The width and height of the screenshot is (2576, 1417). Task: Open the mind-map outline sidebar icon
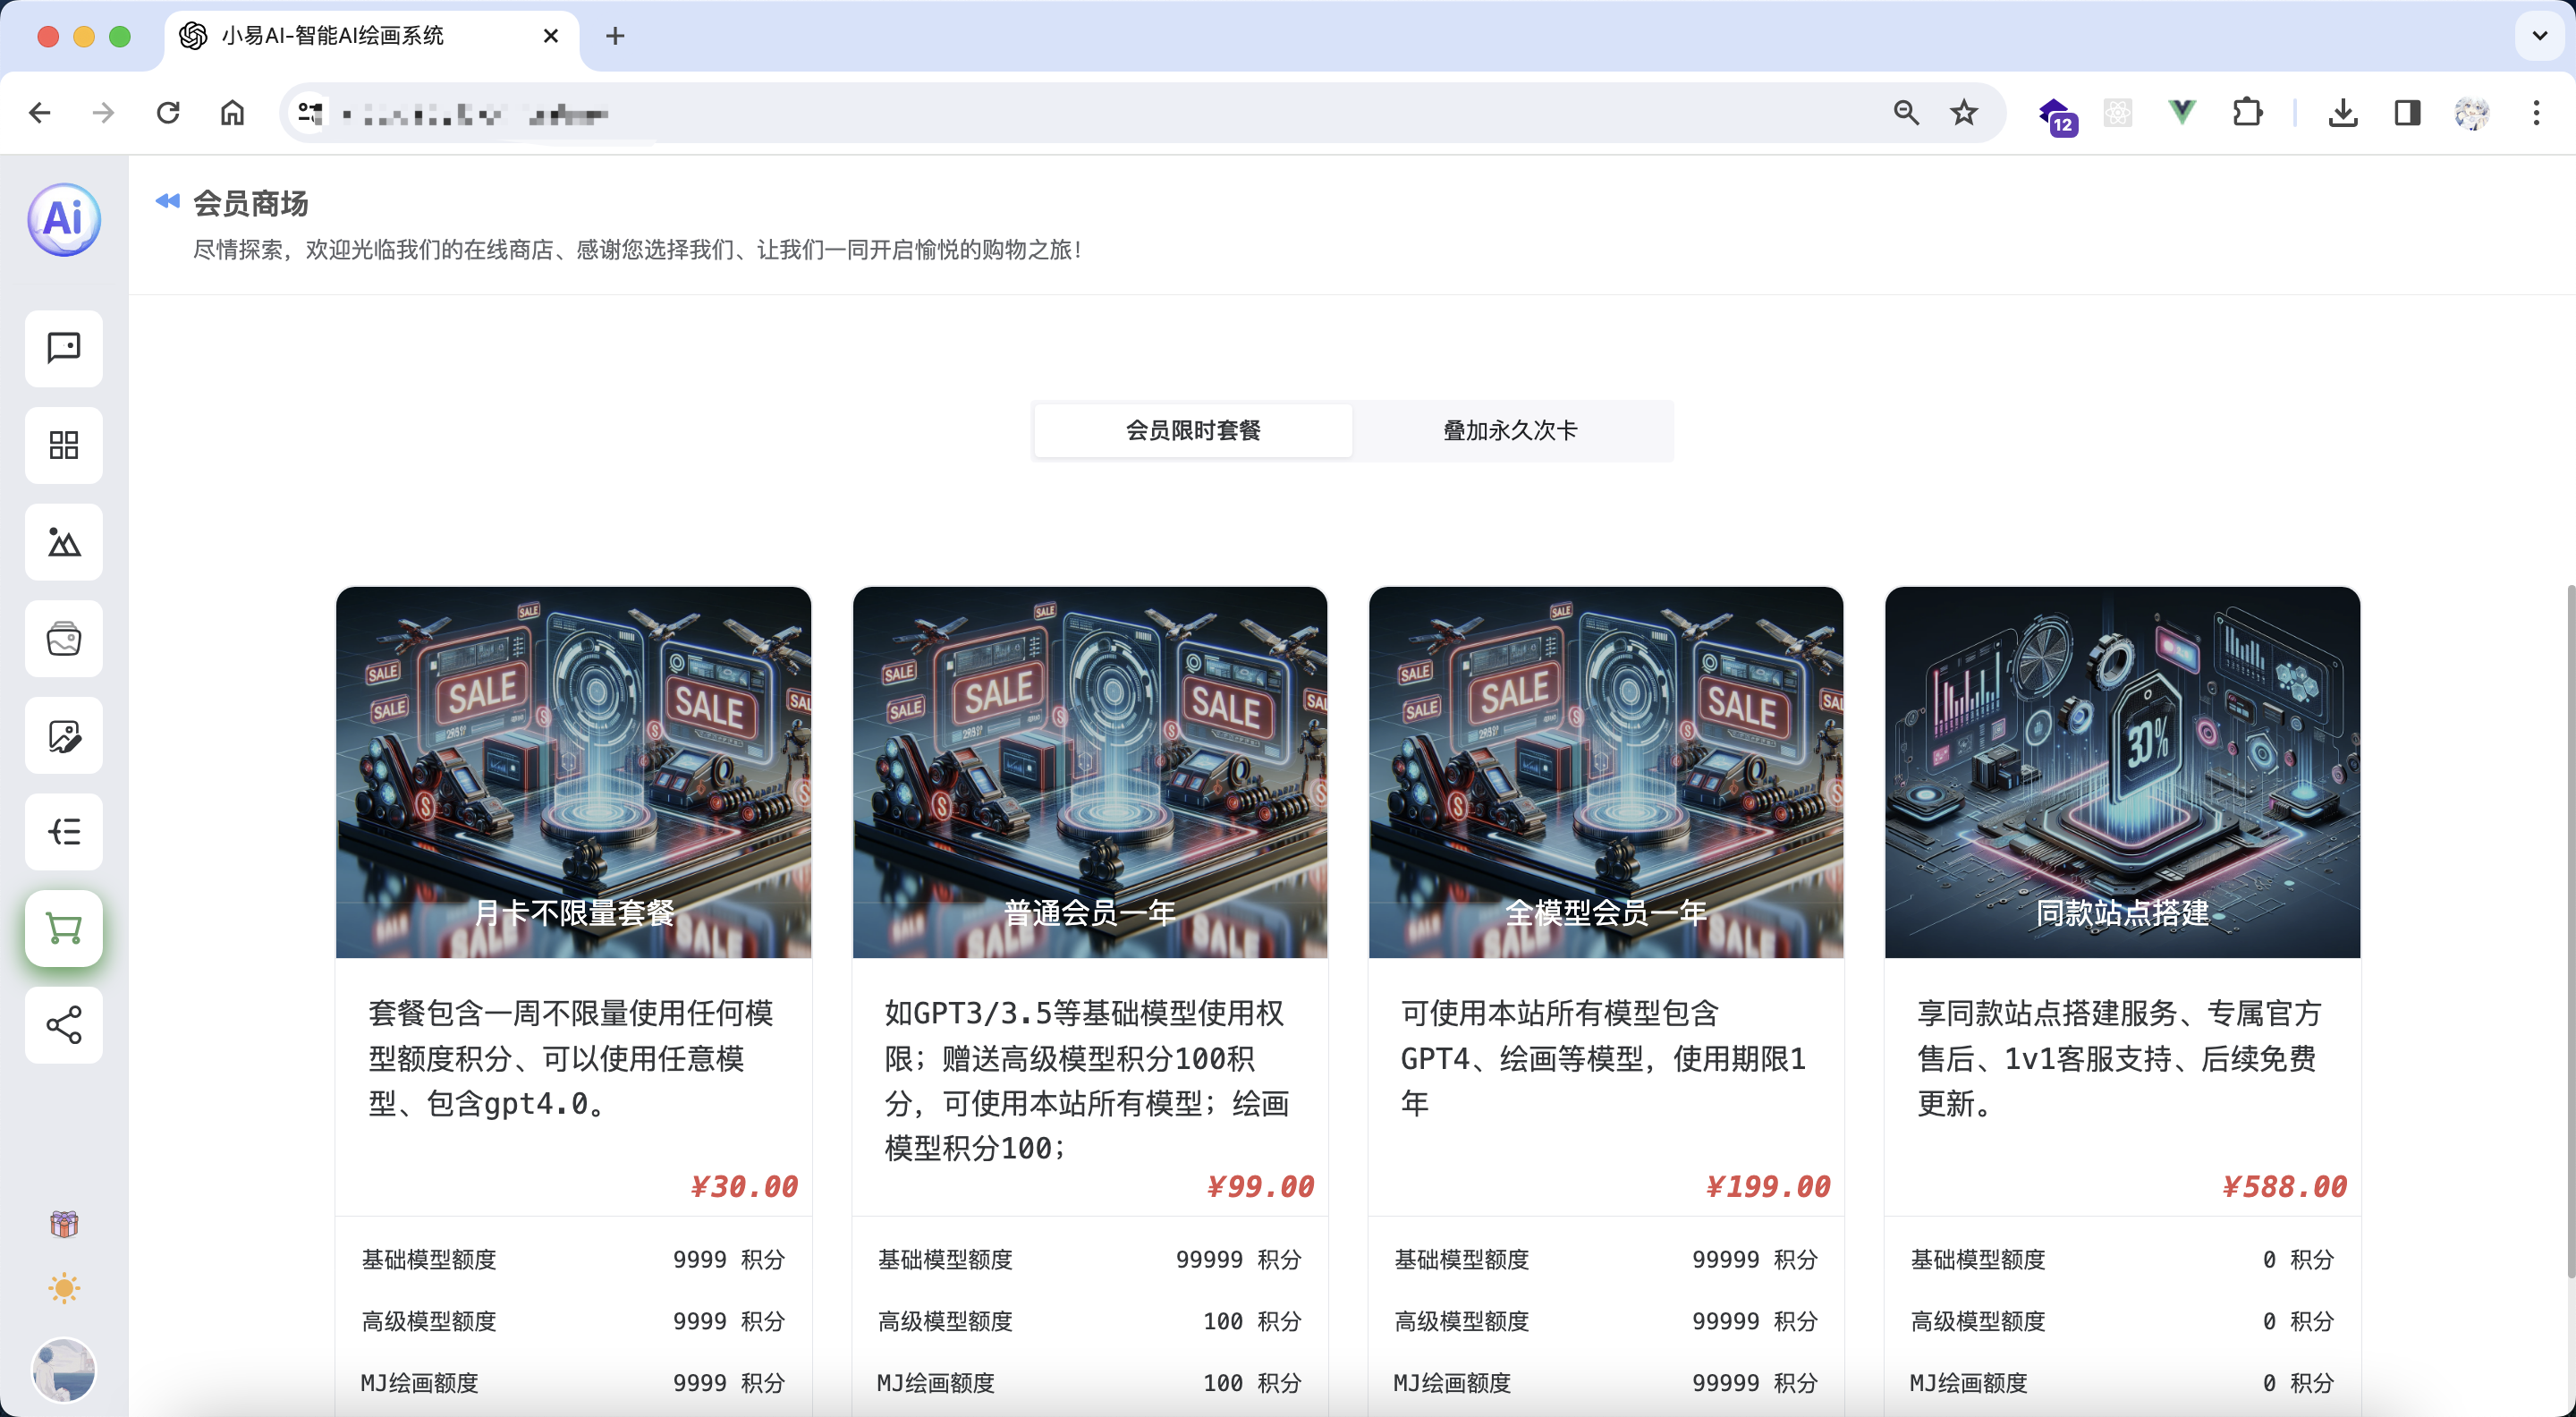click(x=64, y=832)
